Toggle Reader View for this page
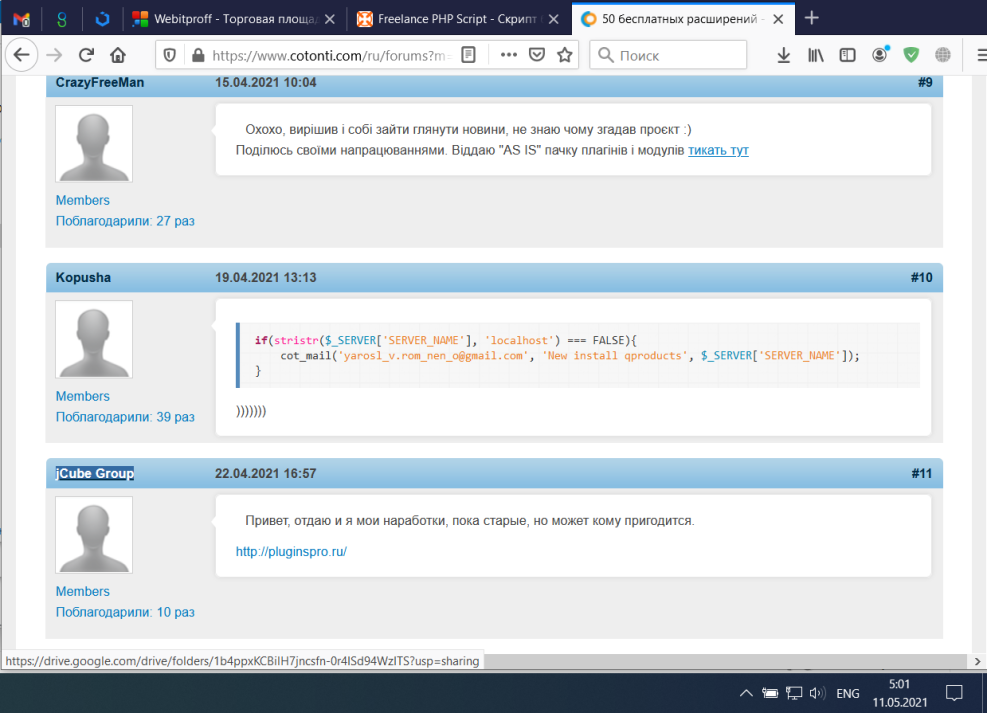The image size is (987, 713). pos(468,55)
